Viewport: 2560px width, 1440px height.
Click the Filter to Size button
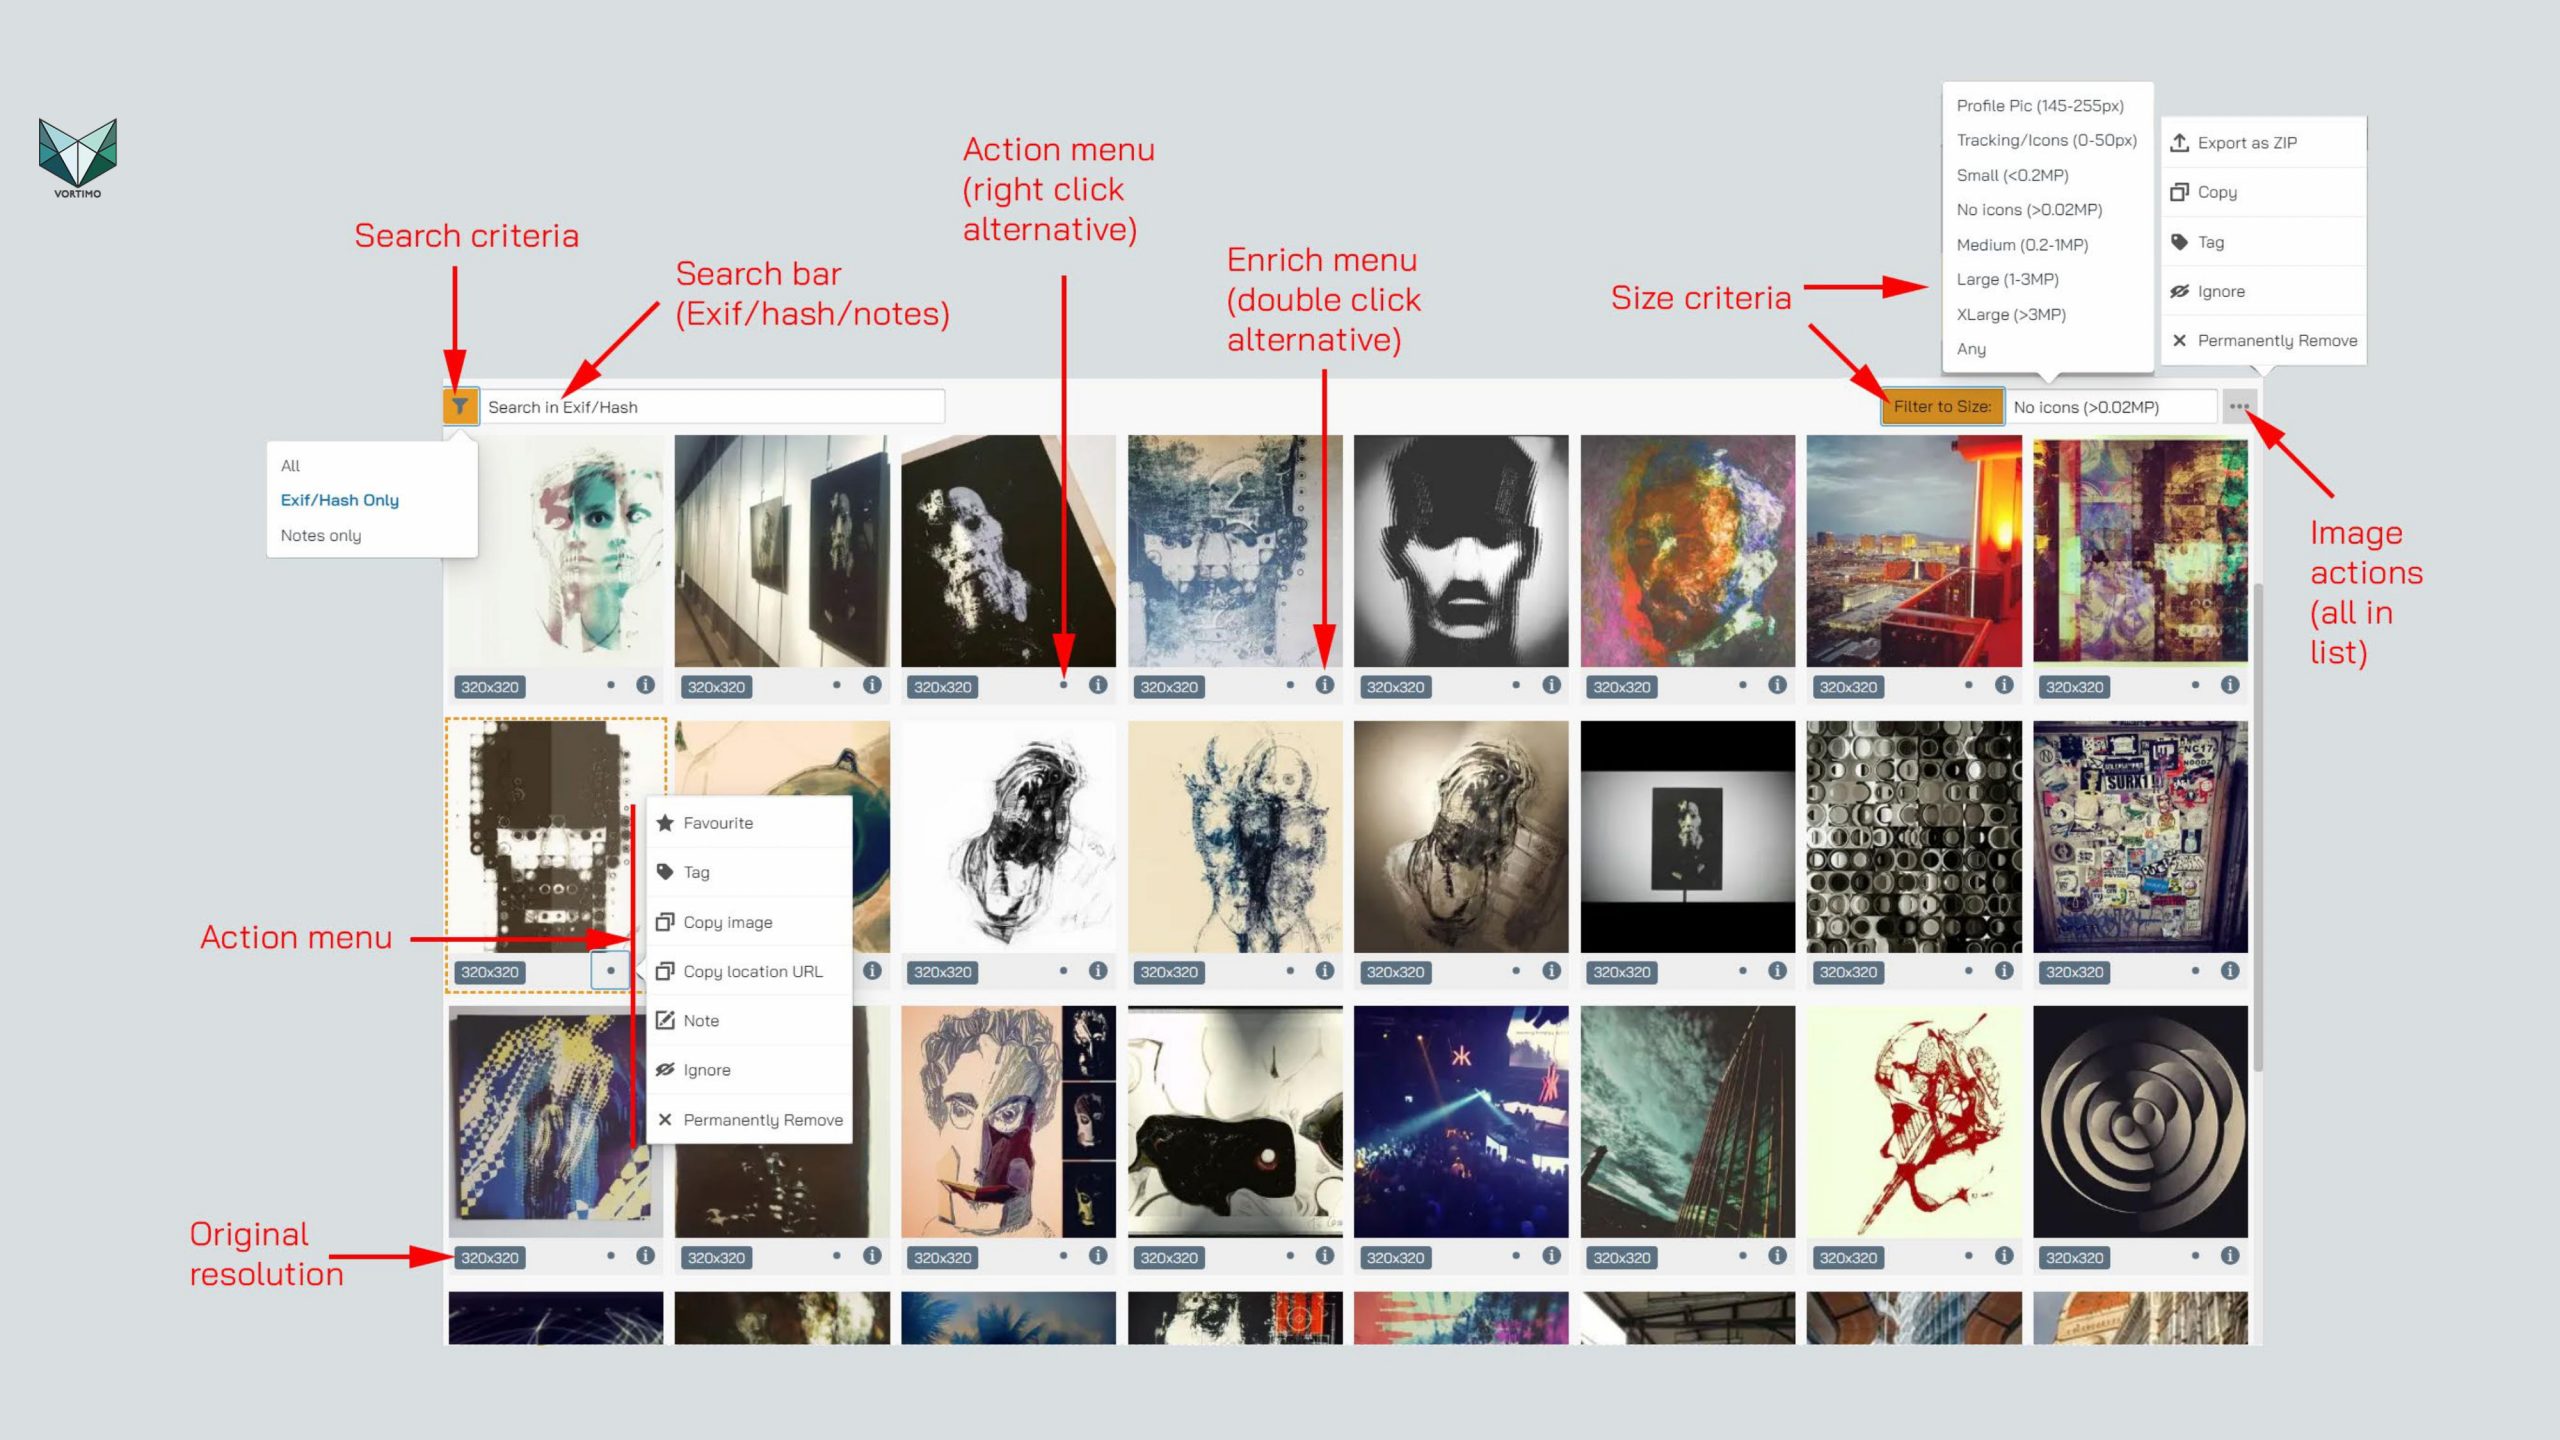coord(1942,406)
